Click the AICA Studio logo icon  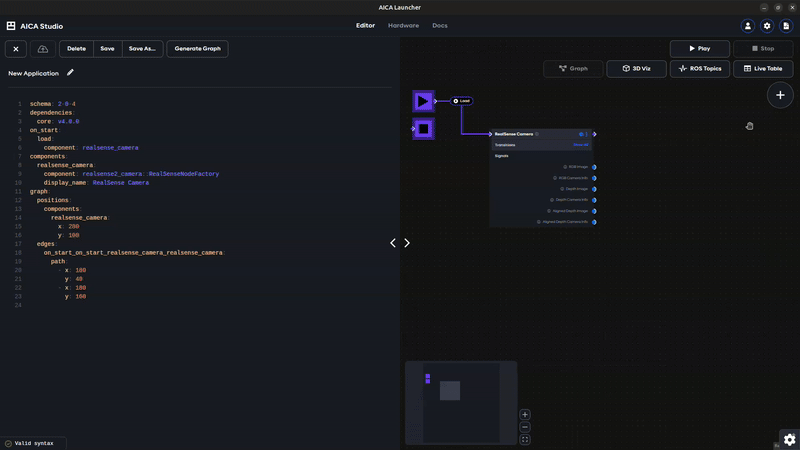pyautogui.click(x=11, y=26)
